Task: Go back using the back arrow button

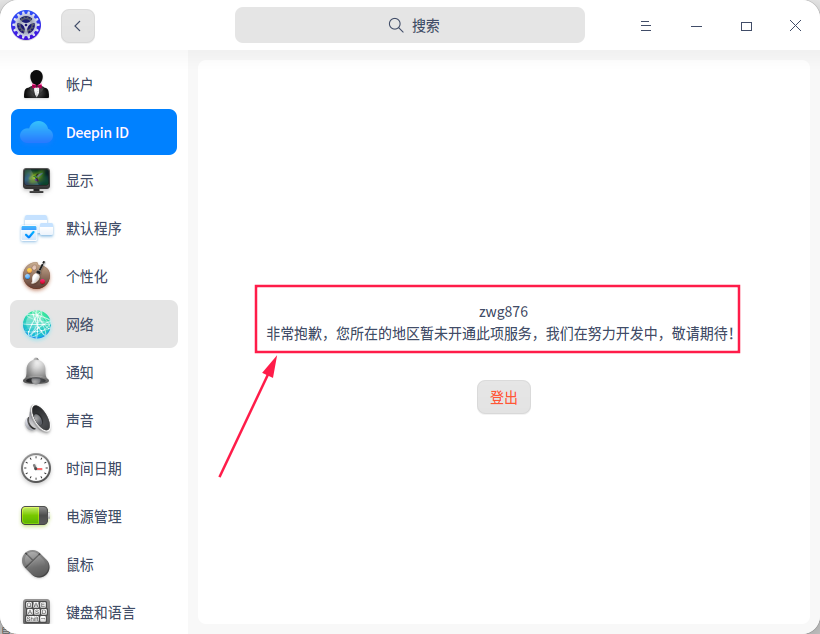Action: (x=78, y=26)
